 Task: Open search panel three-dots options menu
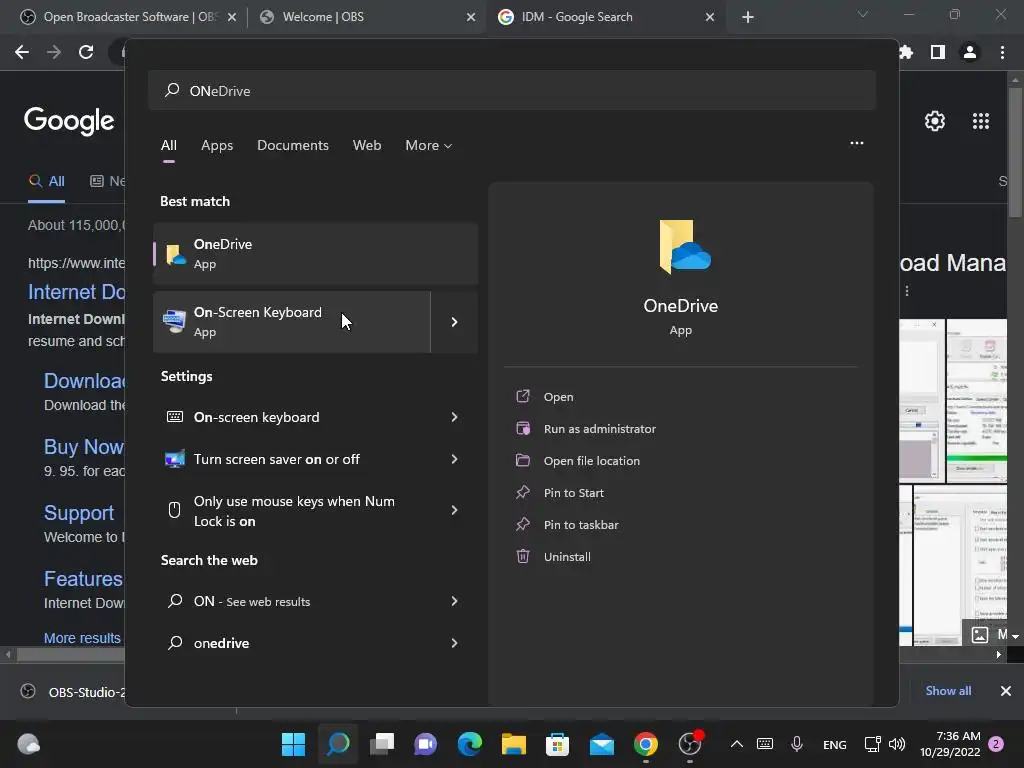857,143
